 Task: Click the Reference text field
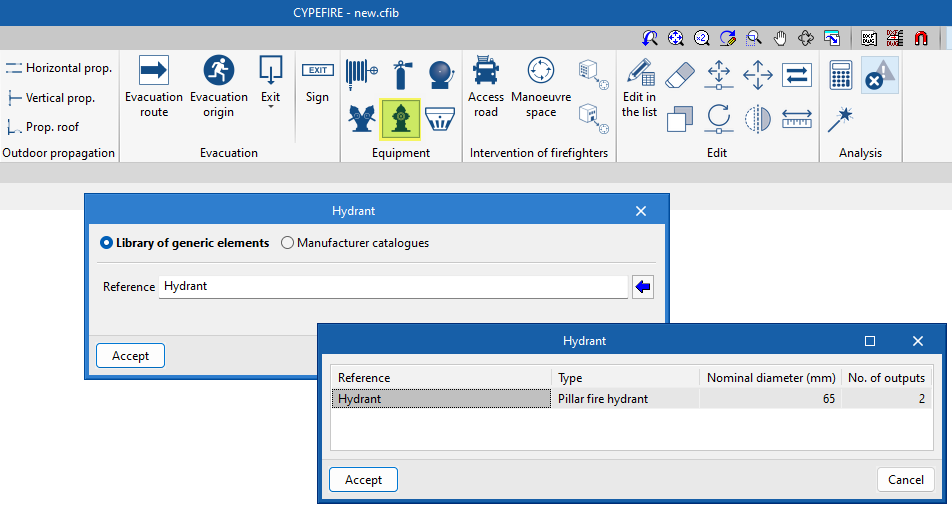click(x=392, y=287)
